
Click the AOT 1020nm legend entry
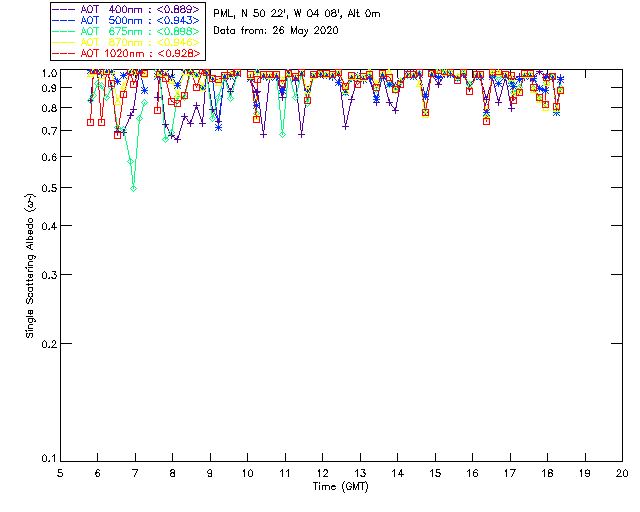click(126, 53)
